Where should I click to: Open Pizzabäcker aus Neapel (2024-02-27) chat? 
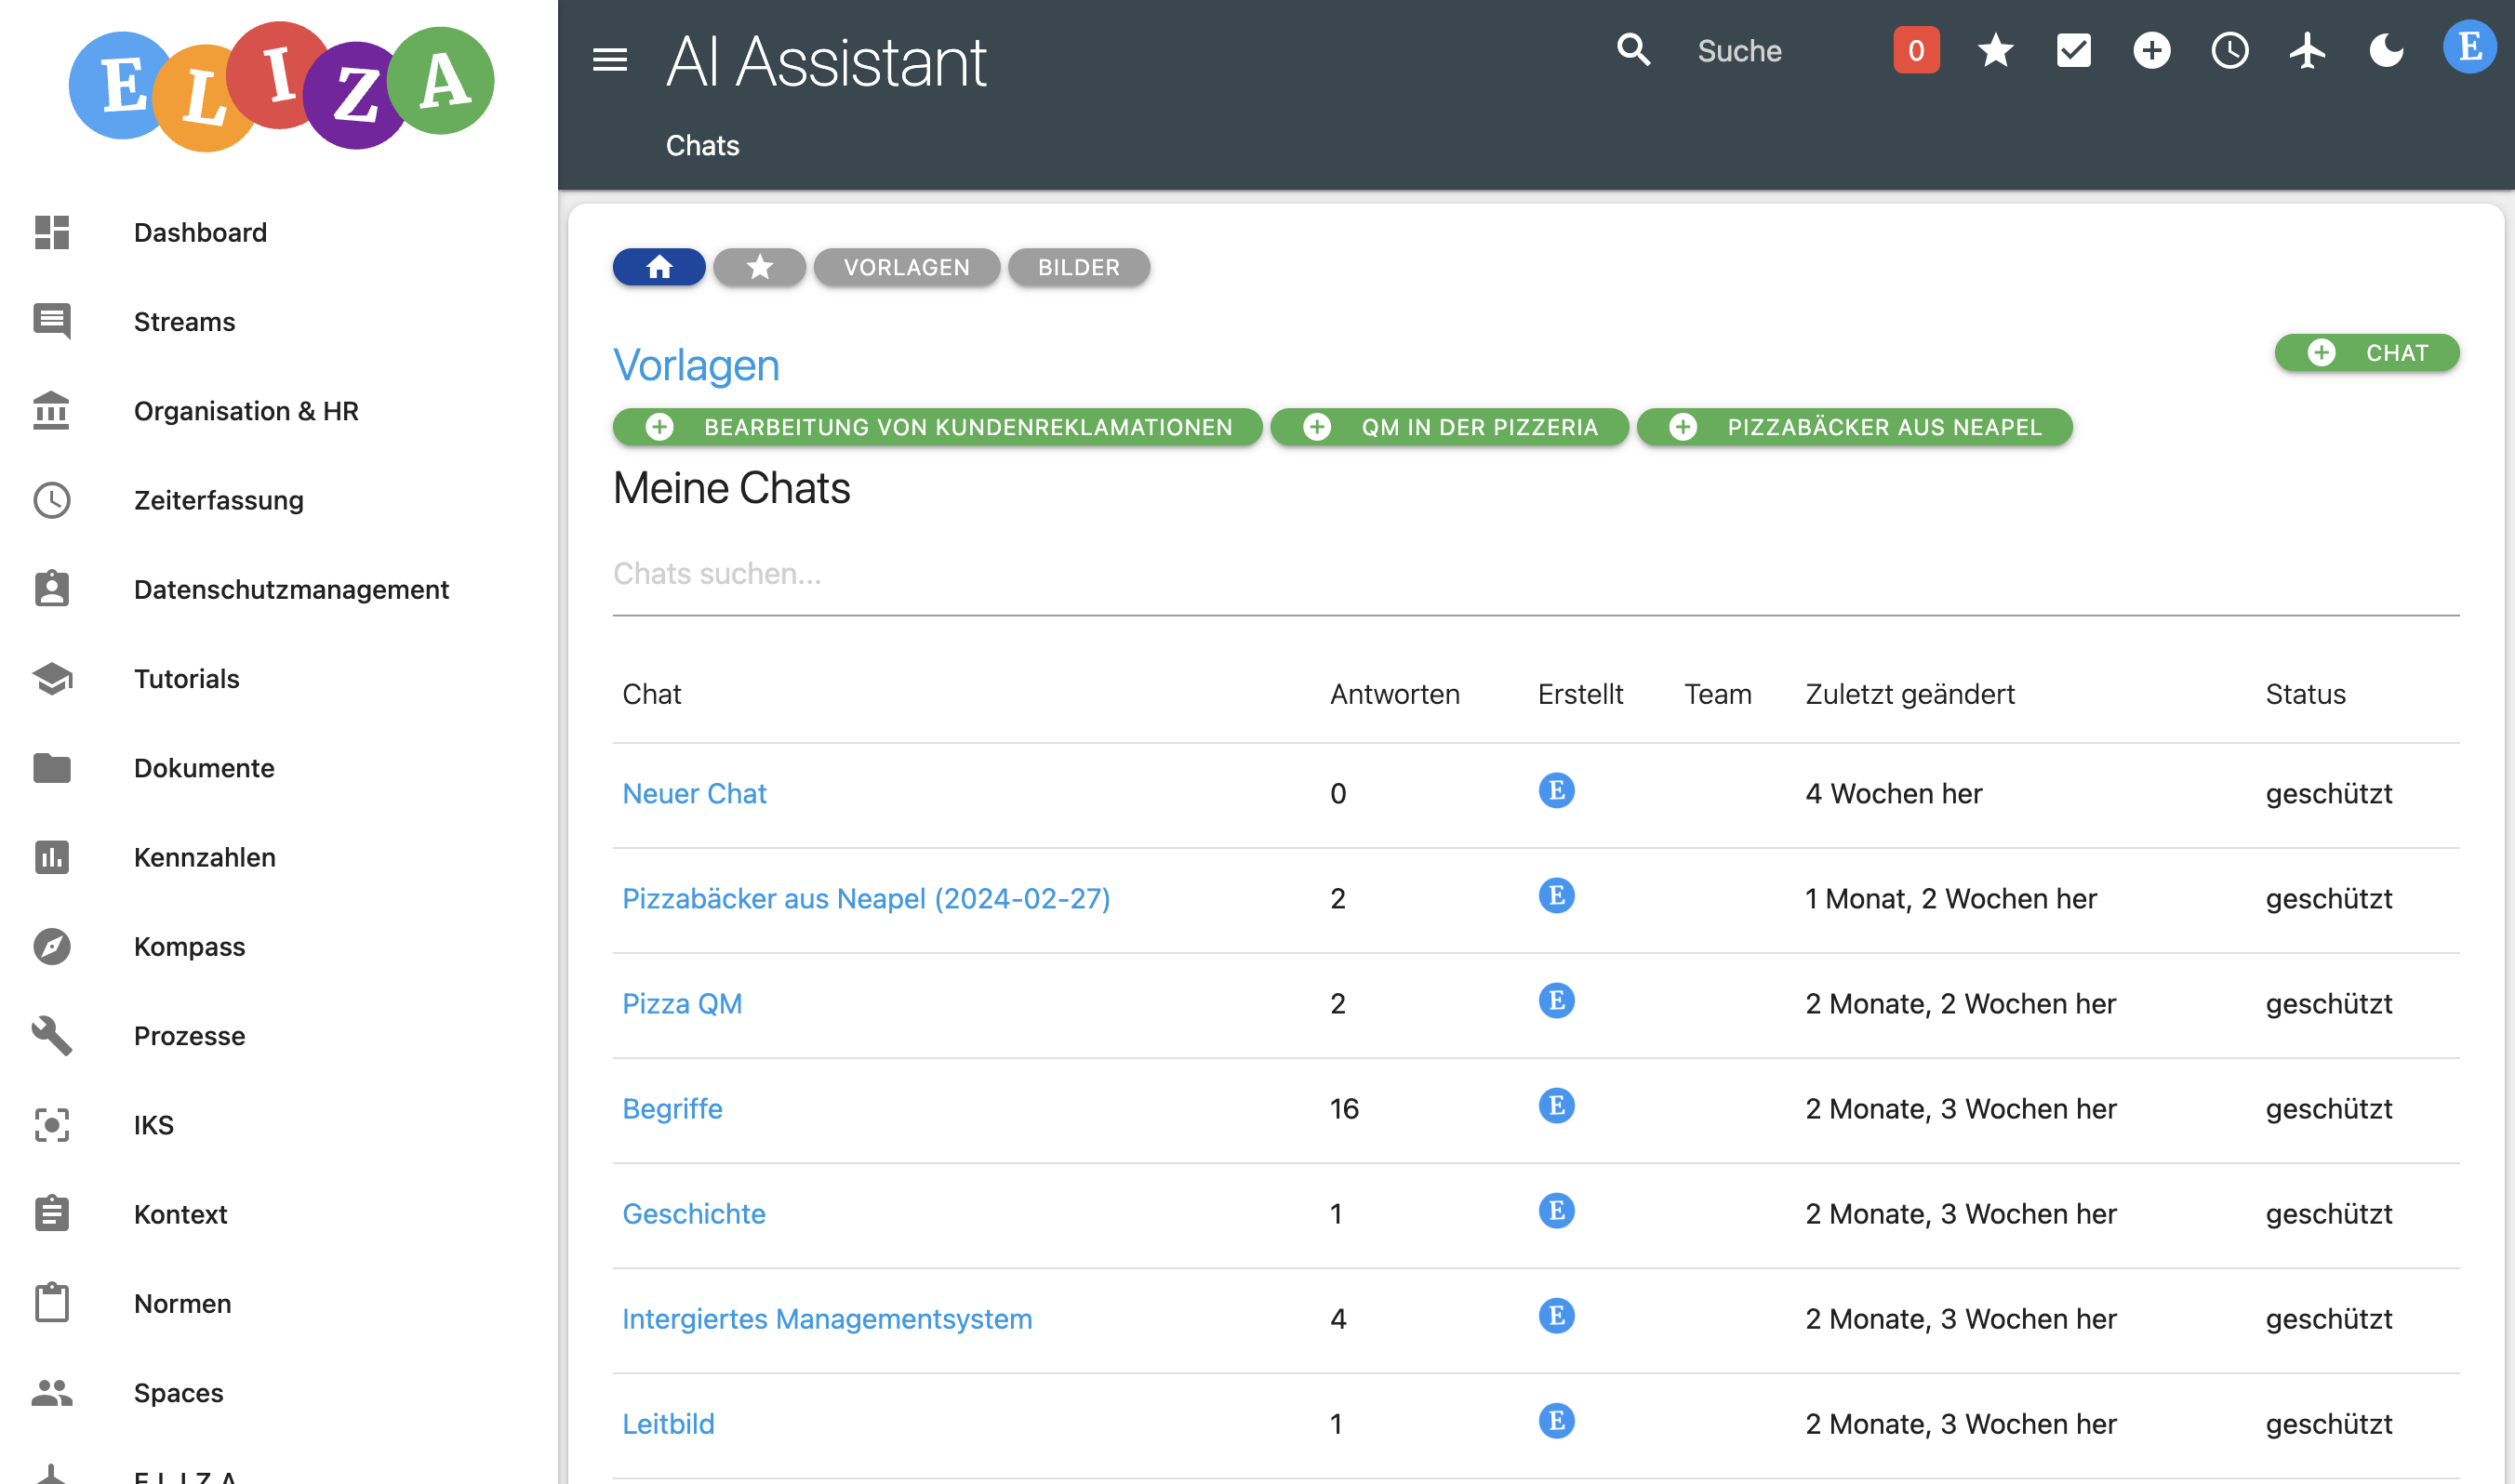[866, 898]
